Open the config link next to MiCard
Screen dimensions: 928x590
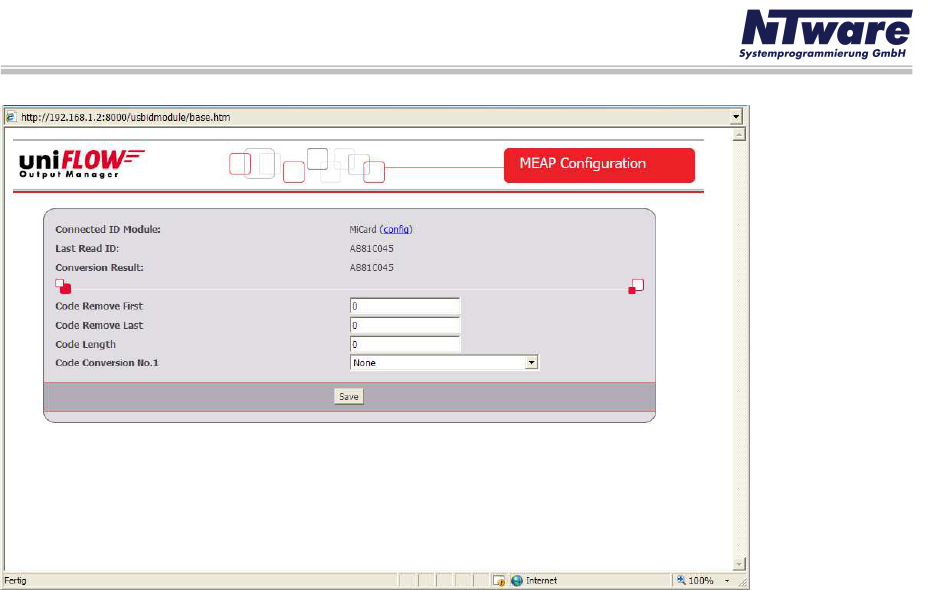pyautogui.click(x=396, y=230)
